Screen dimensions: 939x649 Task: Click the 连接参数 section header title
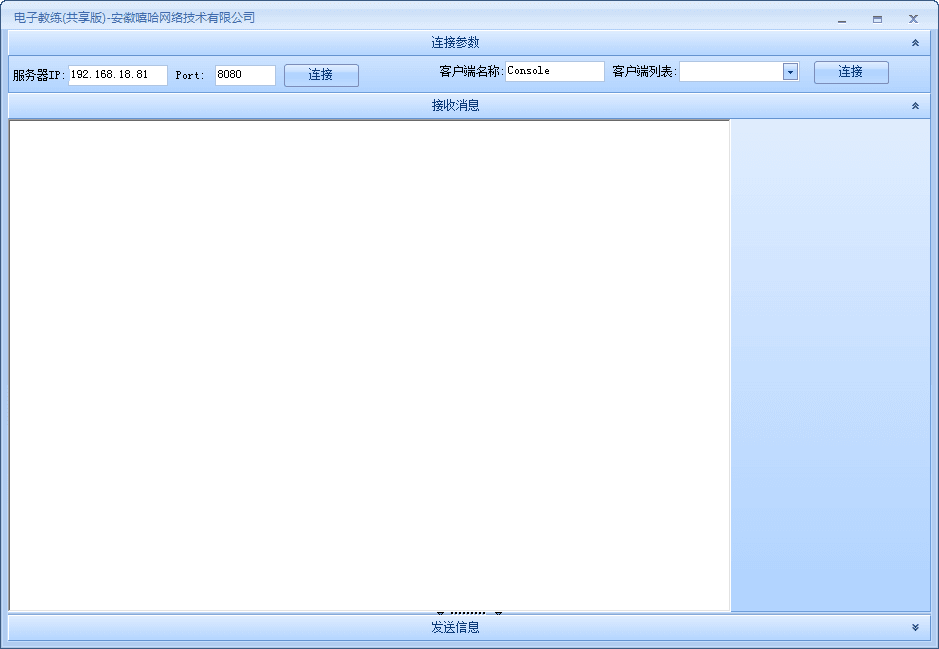(x=455, y=43)
